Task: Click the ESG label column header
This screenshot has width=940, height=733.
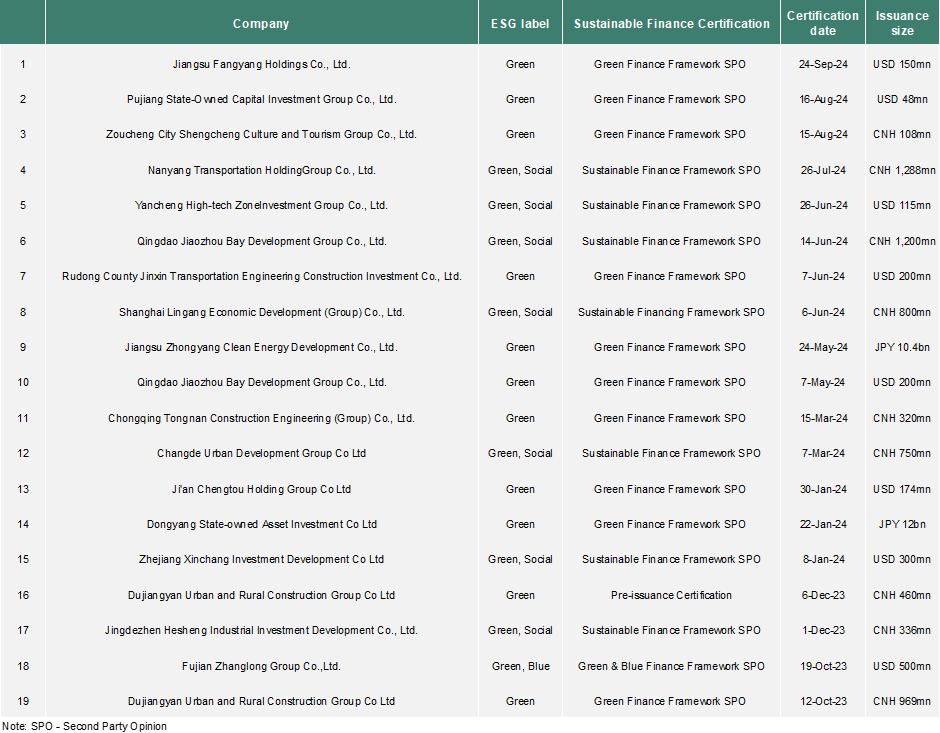Action: click(x=520, y=23)
